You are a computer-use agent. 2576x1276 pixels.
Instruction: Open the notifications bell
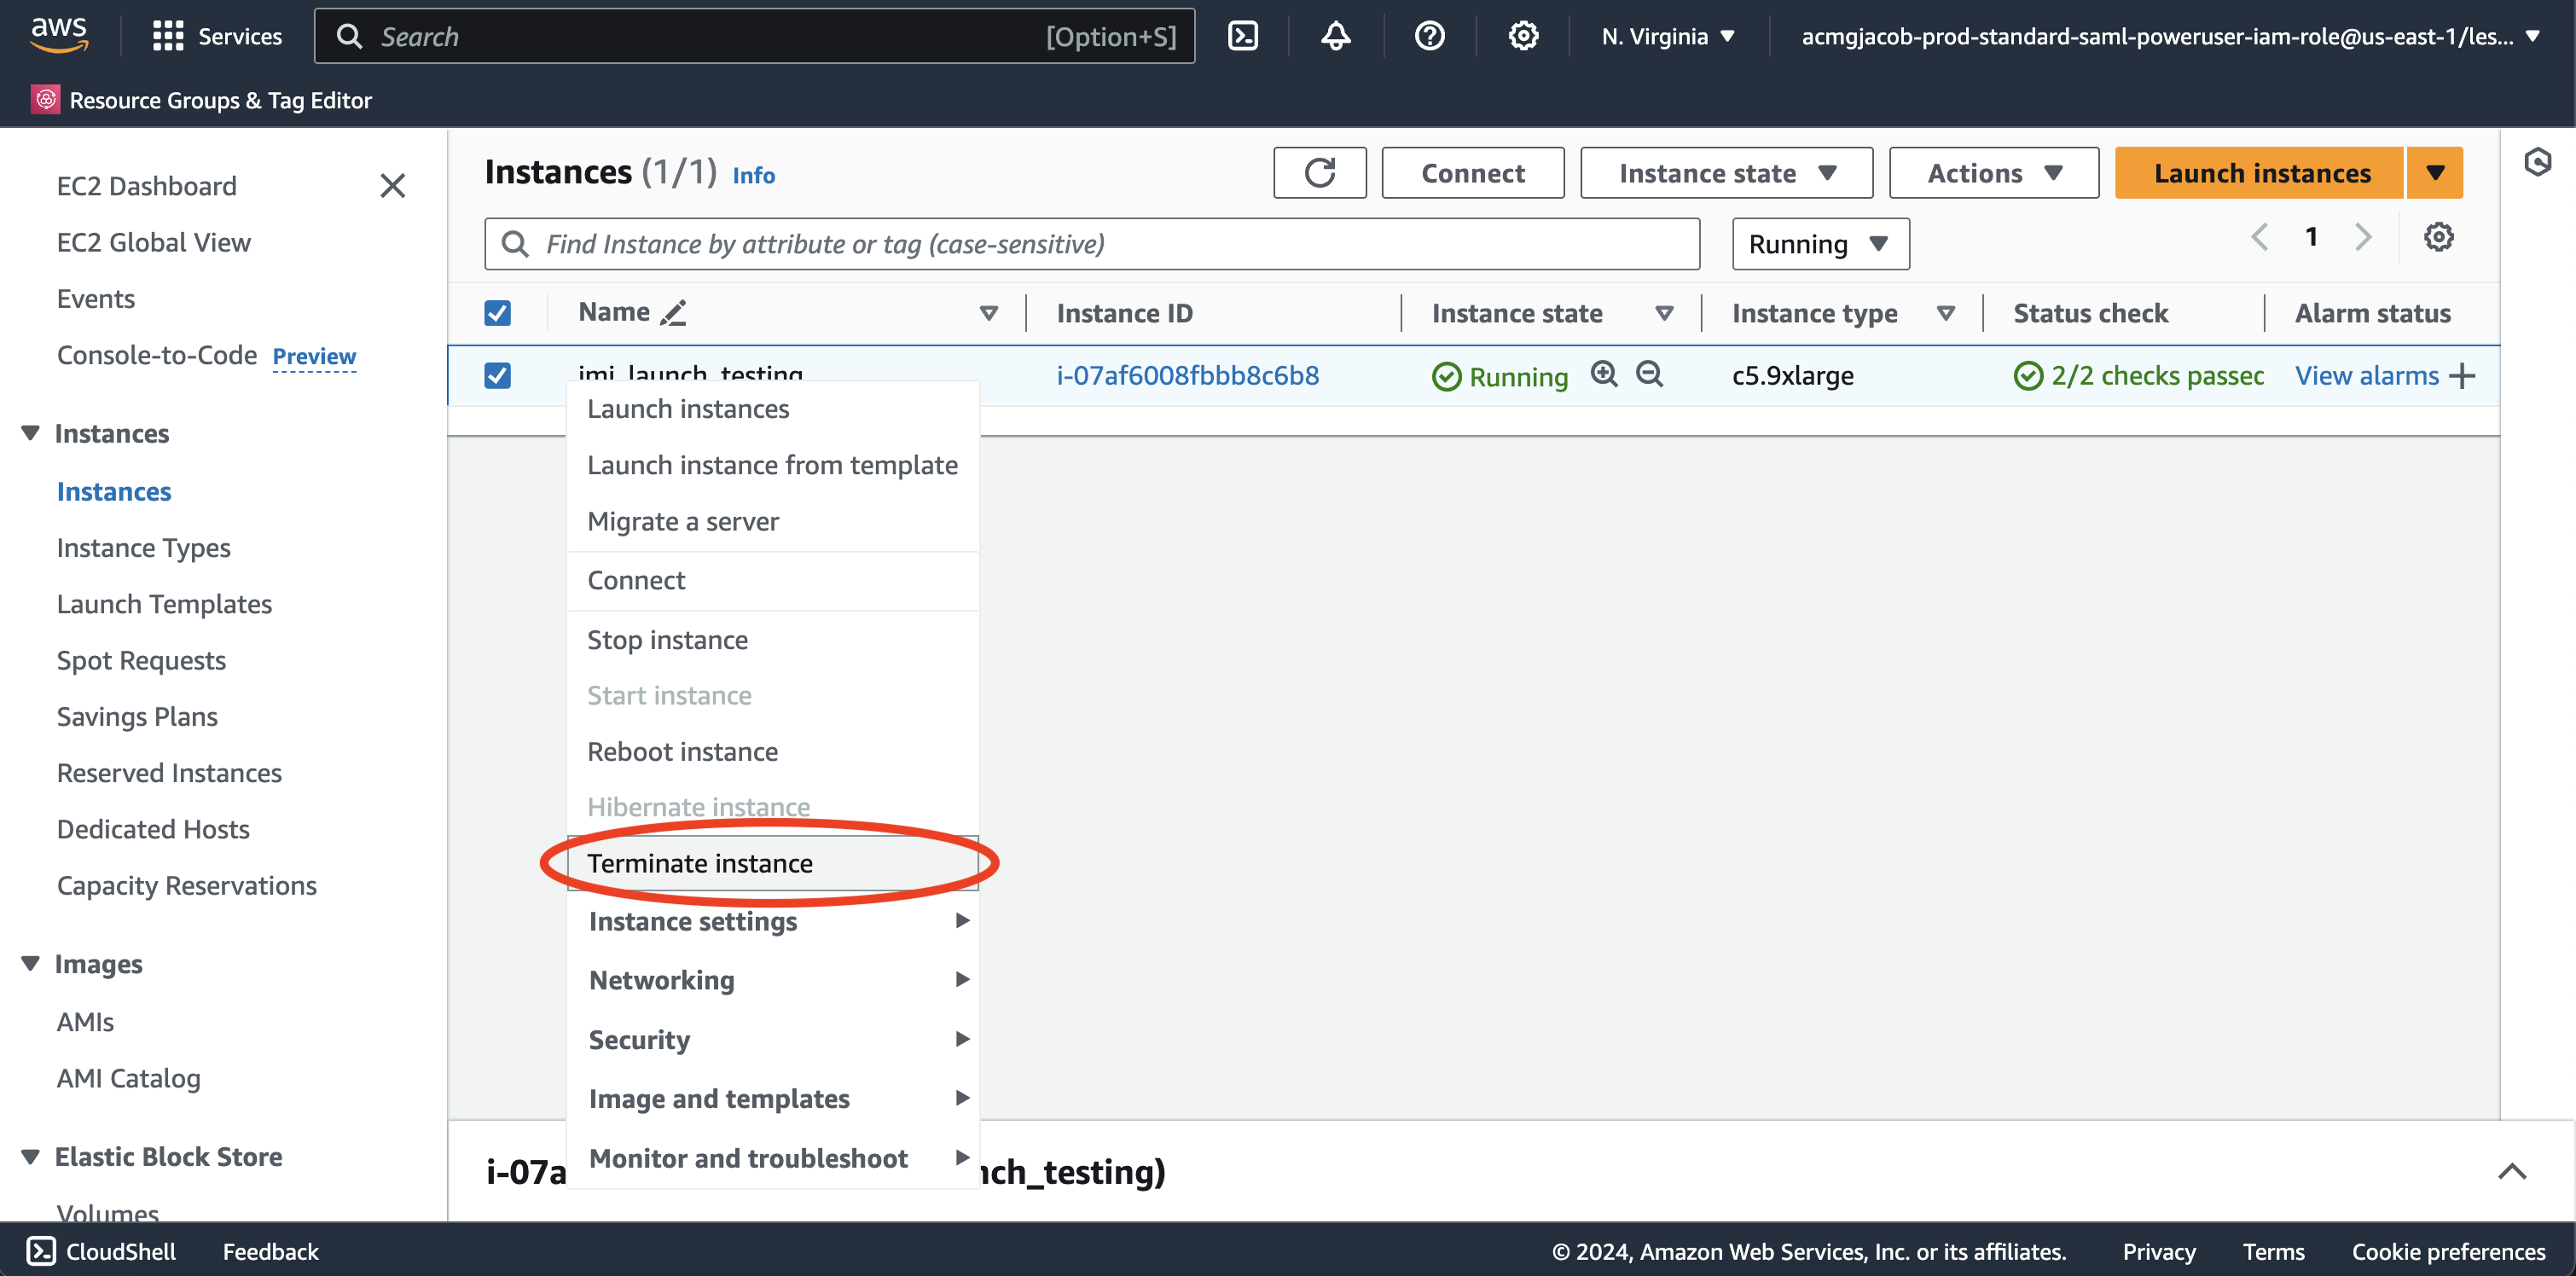(x=1336, y=36)
